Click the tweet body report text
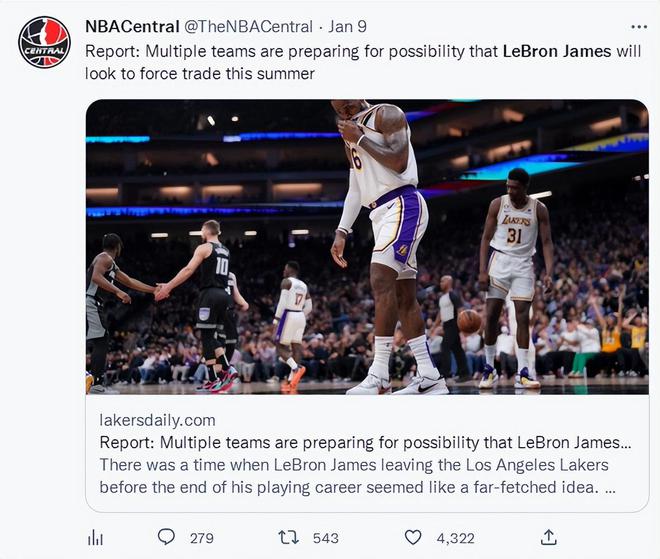Screen dimensions: 660x559 coord(363,62)
